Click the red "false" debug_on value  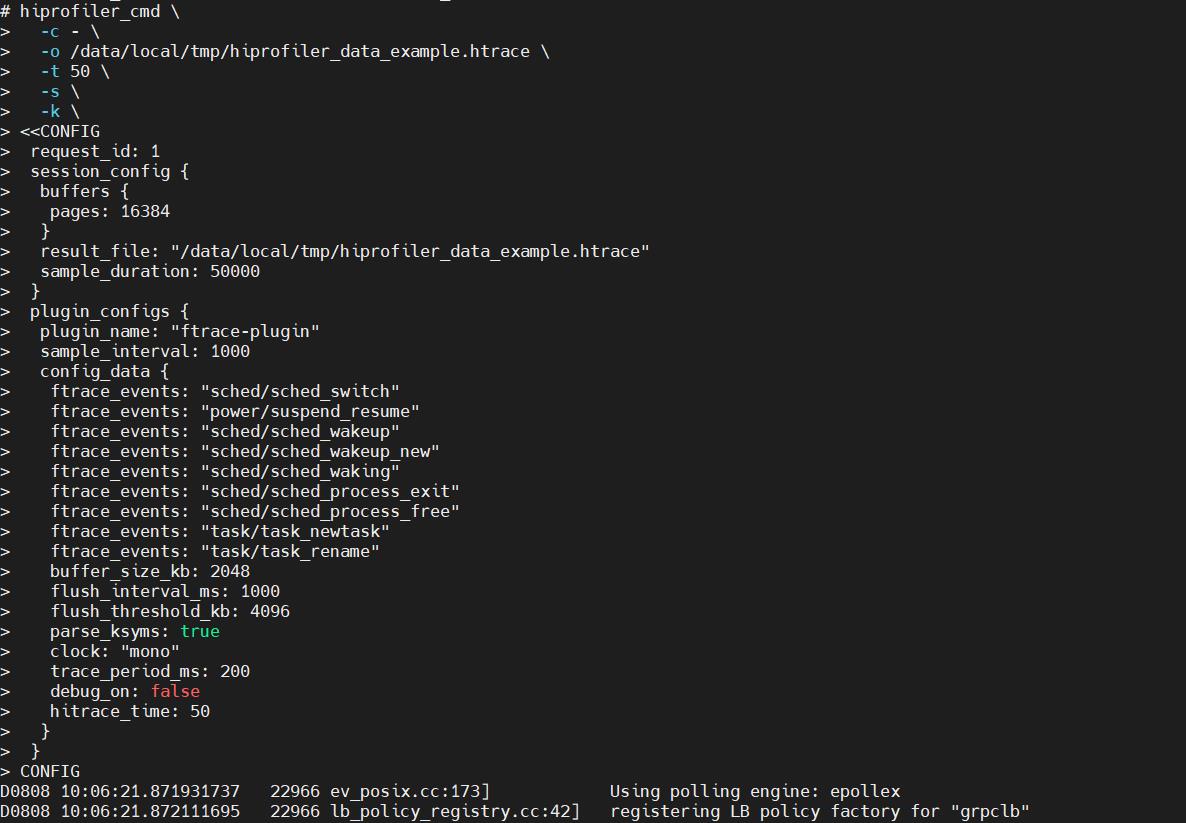point(175,691)
